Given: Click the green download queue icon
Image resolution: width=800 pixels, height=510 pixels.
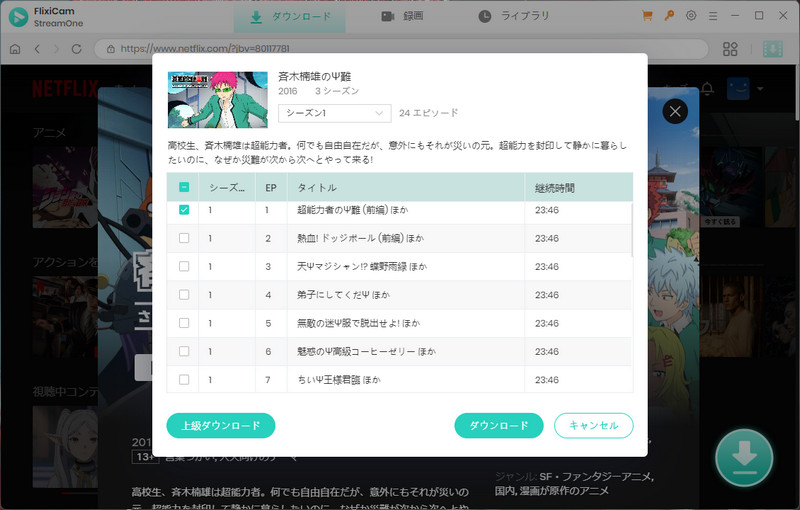Looking at the screenshot, I should [772, 49].
